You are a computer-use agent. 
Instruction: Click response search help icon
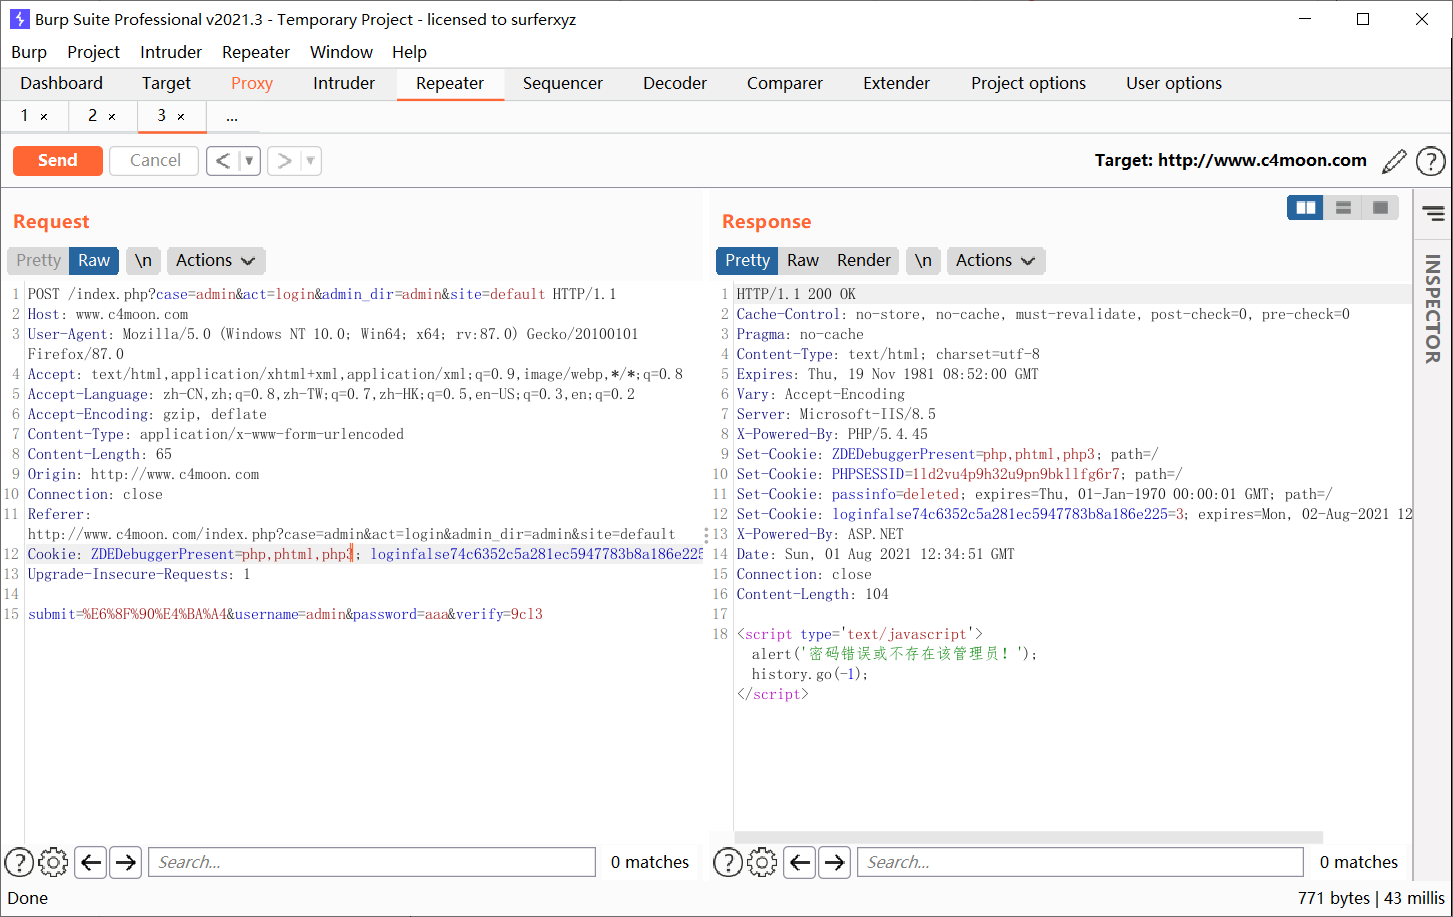pyautogui.click(x=728, y=862)
